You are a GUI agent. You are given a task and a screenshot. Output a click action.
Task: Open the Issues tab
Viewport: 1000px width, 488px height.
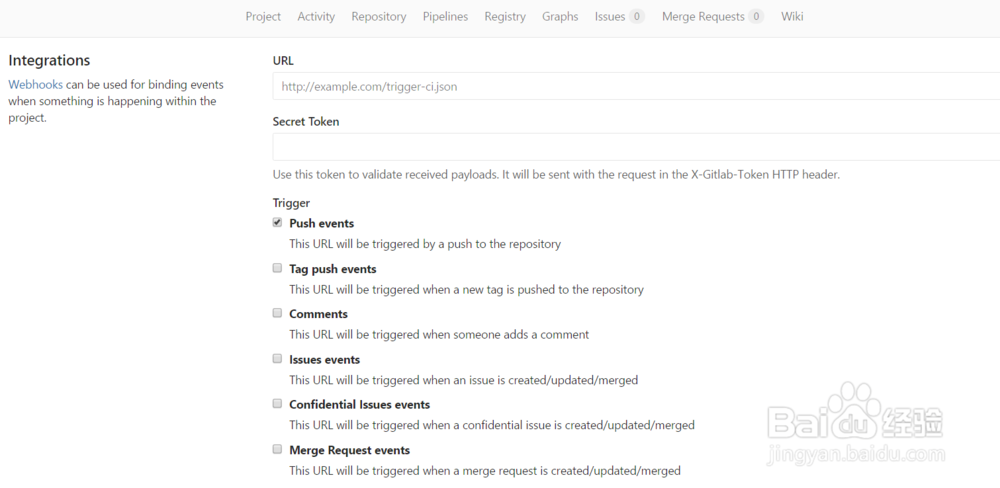tap(610, 16)
